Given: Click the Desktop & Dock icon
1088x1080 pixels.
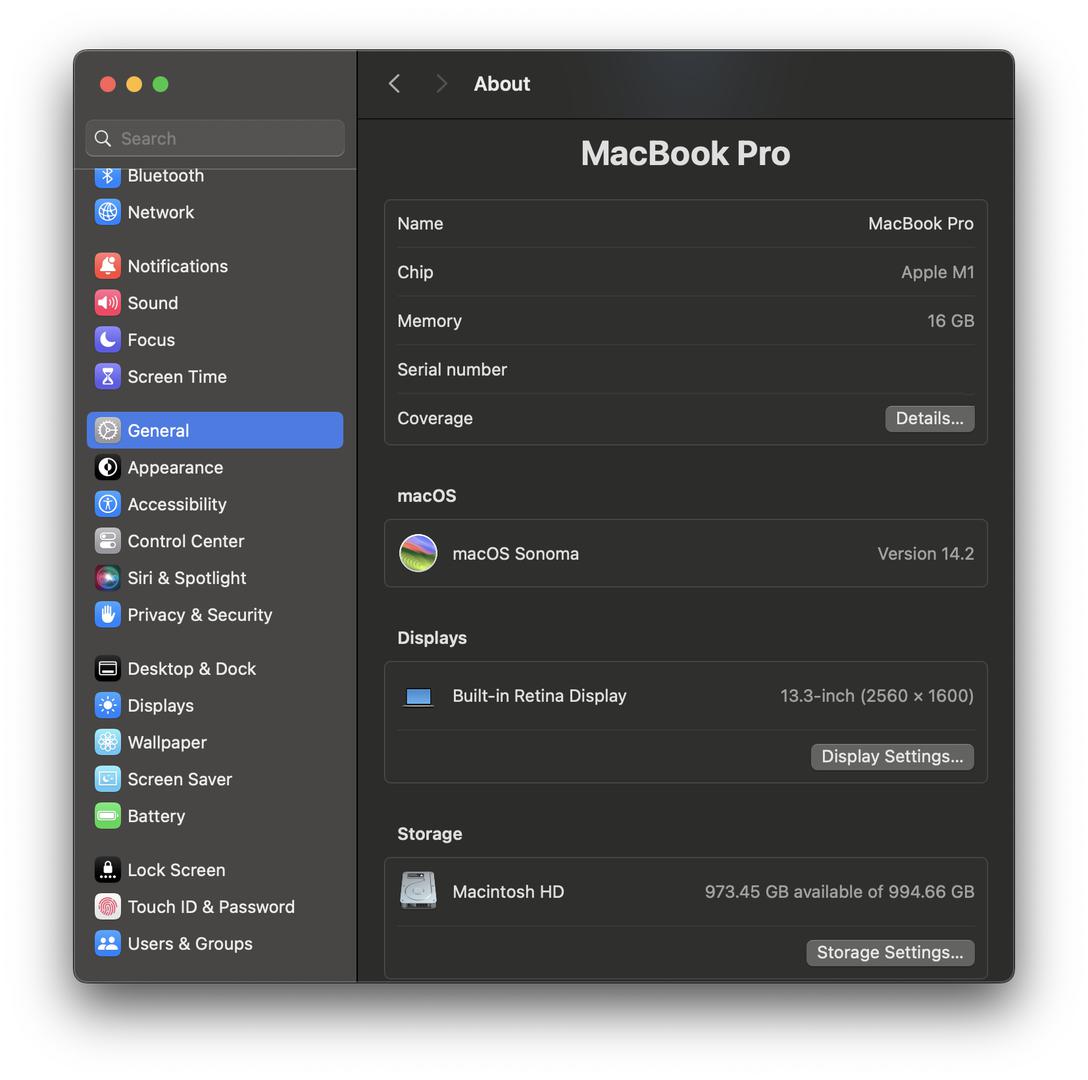Looking at the screenshot, I should pyautogui.click(x=108, y=669).
